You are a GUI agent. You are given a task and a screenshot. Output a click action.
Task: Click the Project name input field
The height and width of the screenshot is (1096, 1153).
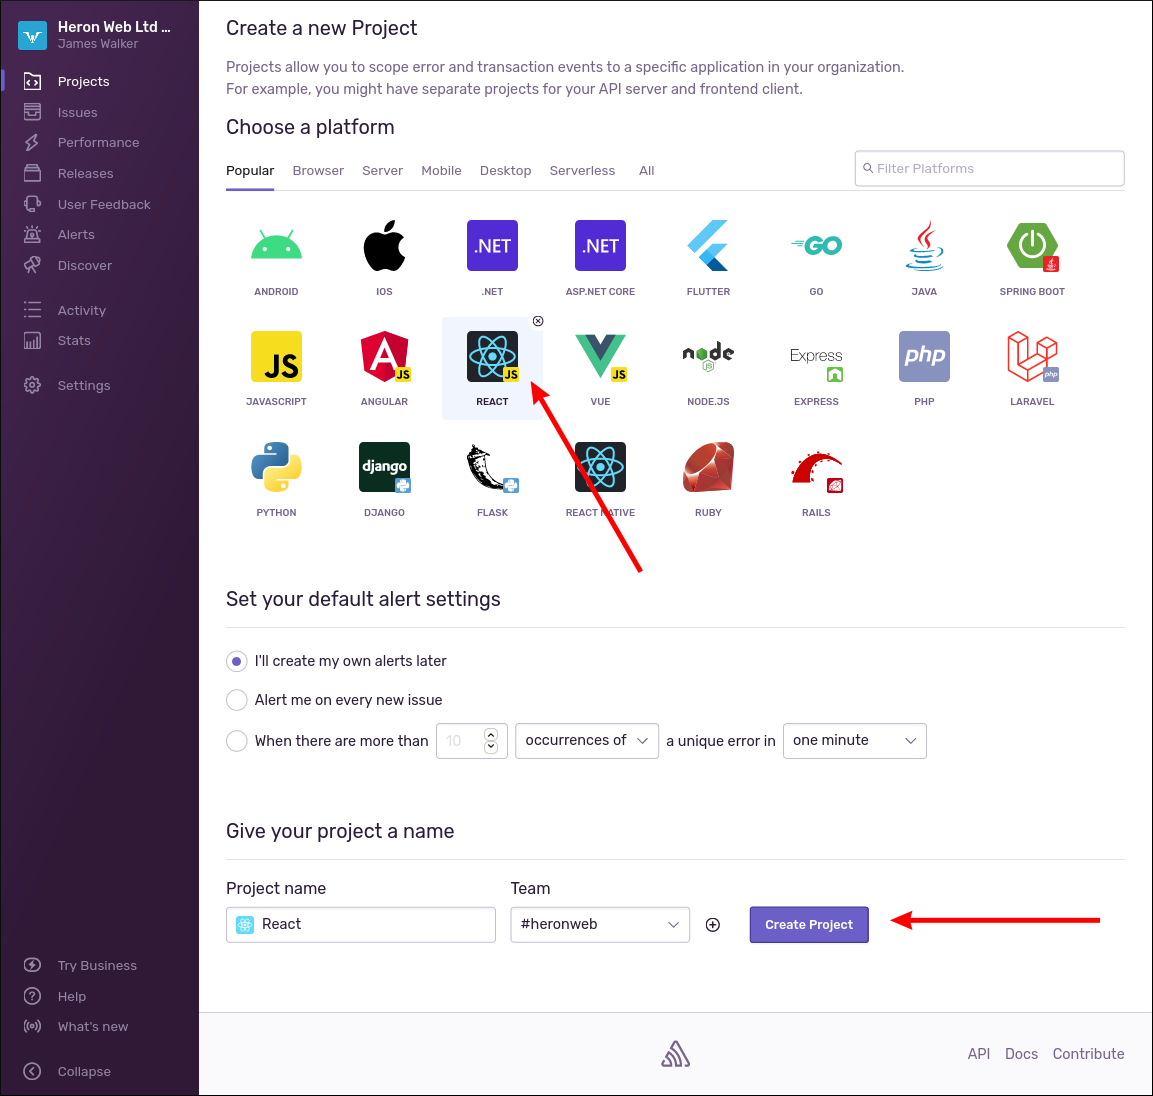[x=360, y=925]
